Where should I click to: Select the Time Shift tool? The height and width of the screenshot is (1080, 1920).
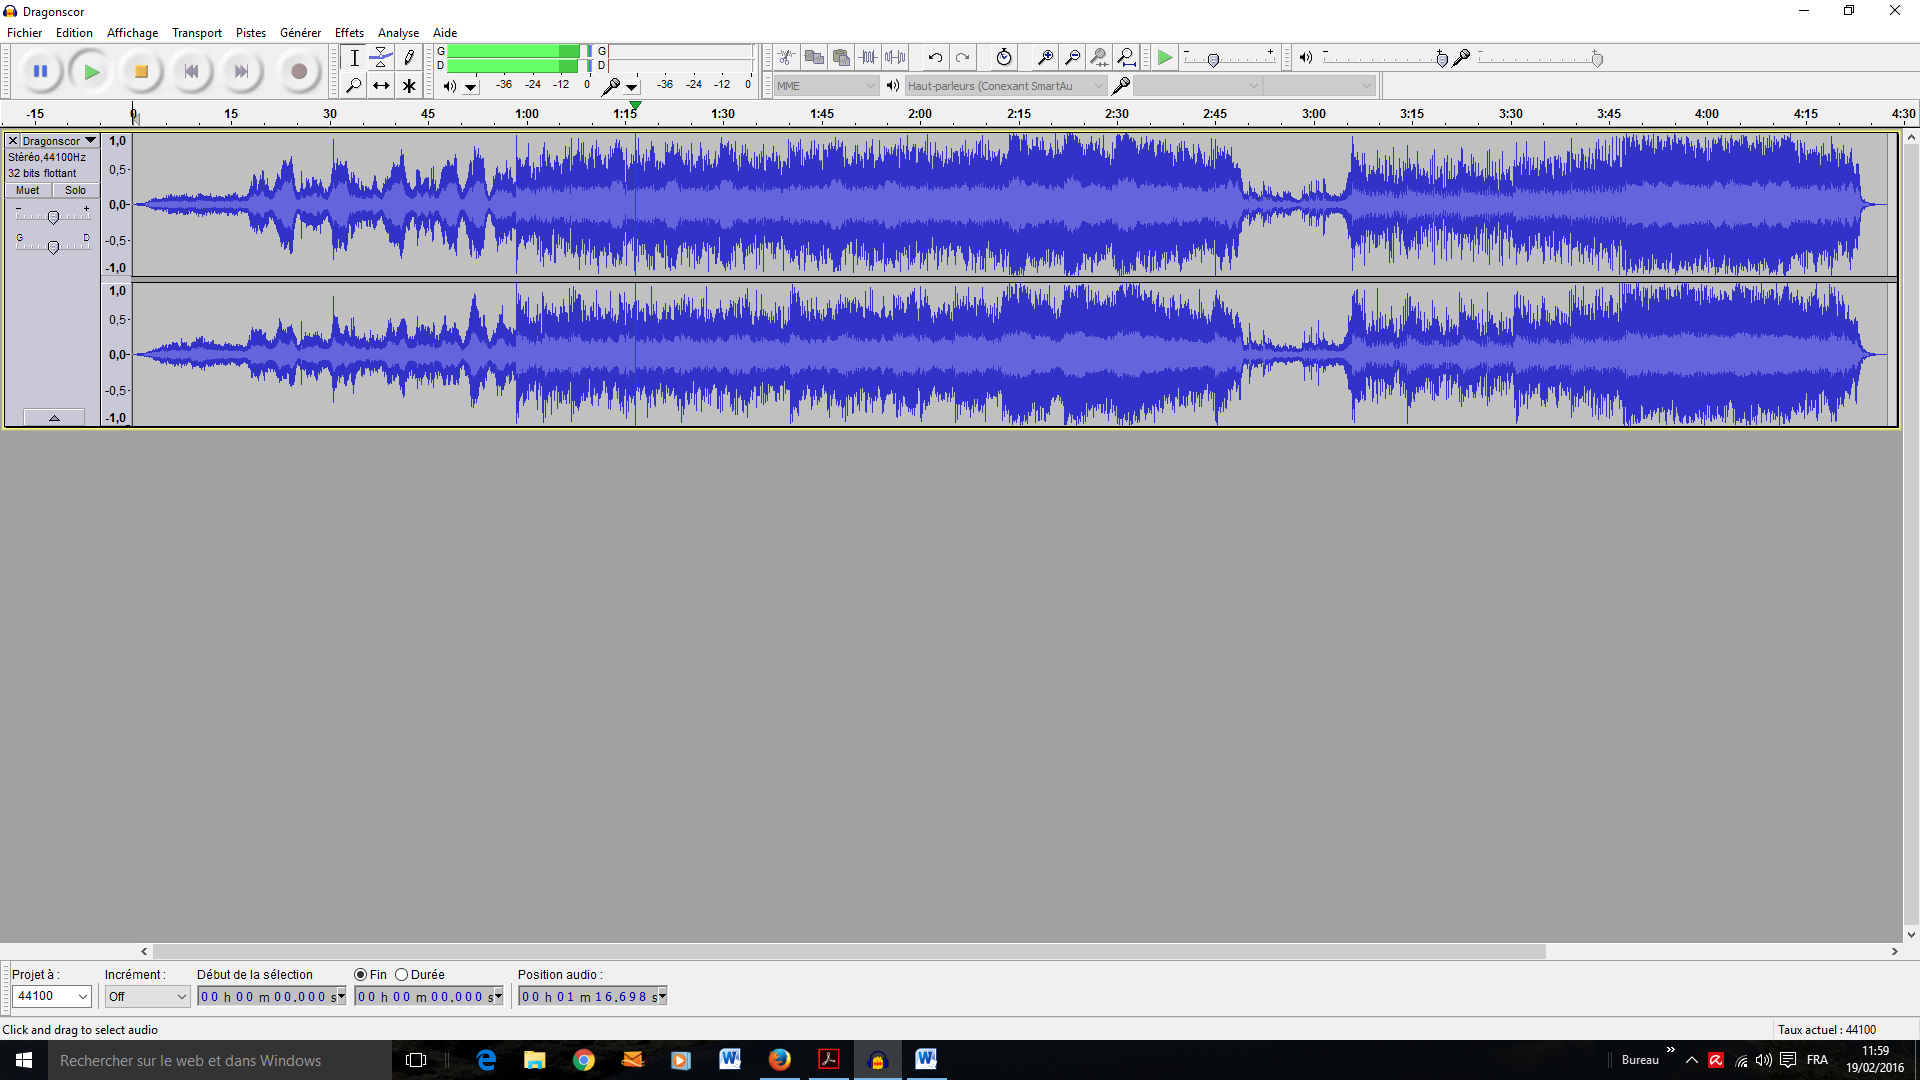(x=381, y=85)
